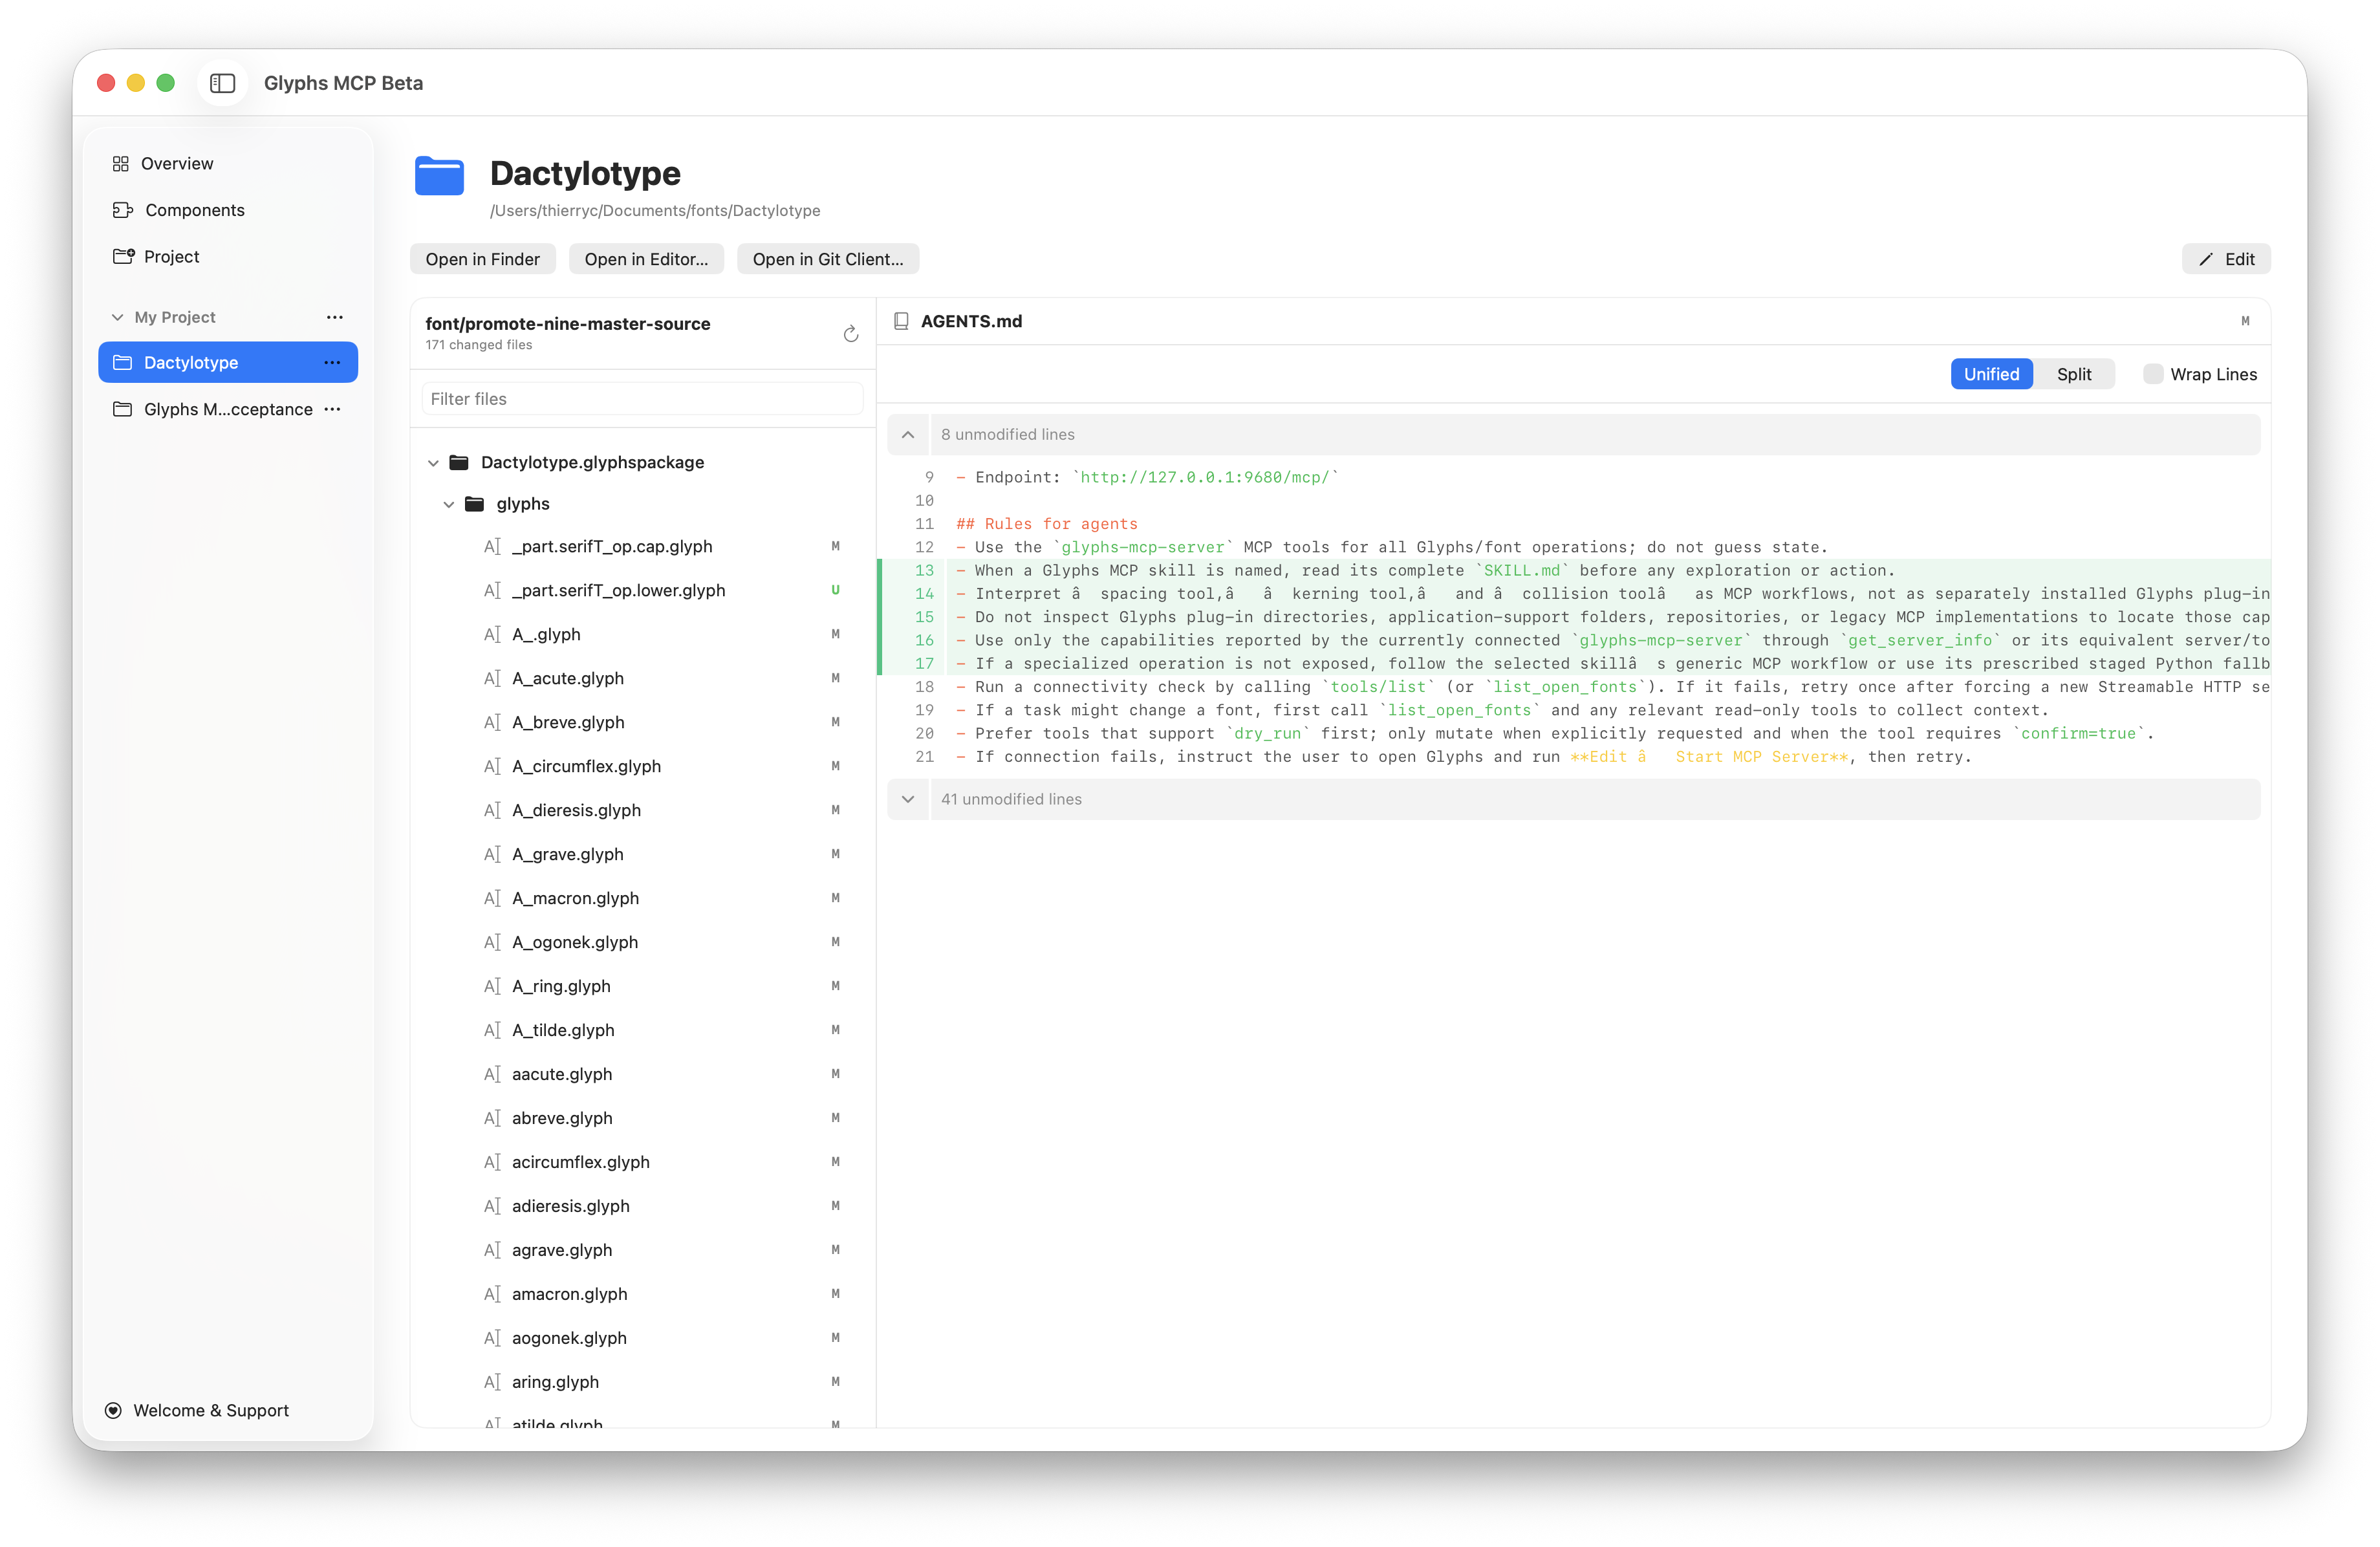Refresh the changed files list
This screenshot has height=1547, width=2380.
pos(851,333)
